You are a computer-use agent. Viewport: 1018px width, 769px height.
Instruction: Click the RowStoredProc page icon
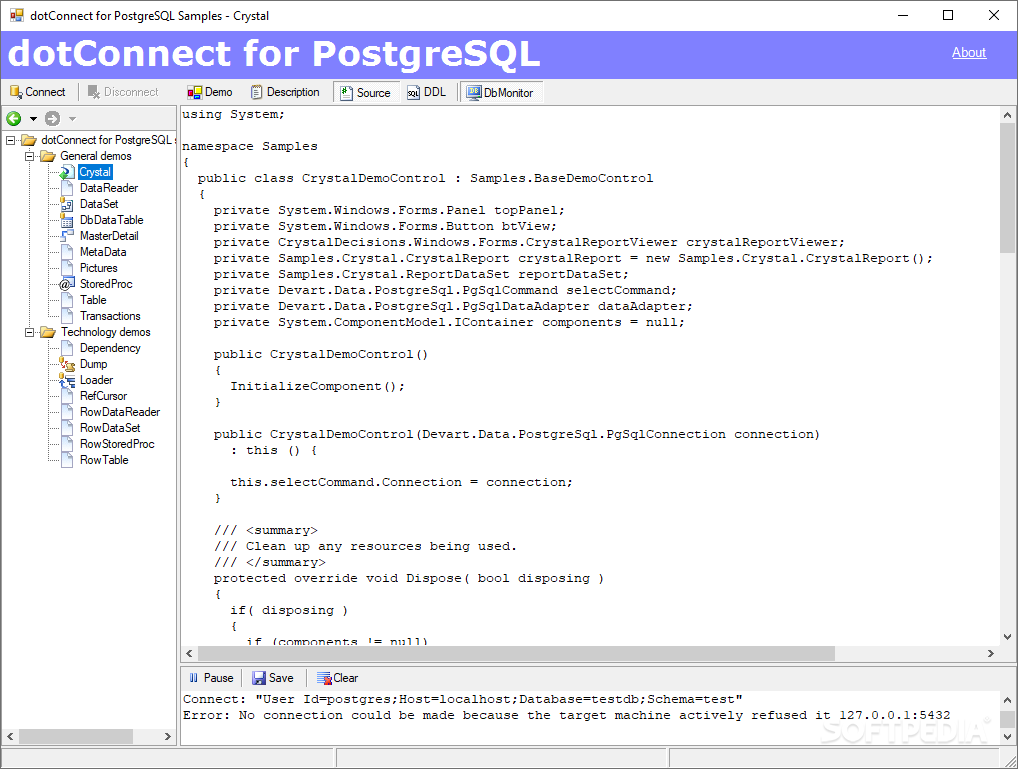click(67, 444)
